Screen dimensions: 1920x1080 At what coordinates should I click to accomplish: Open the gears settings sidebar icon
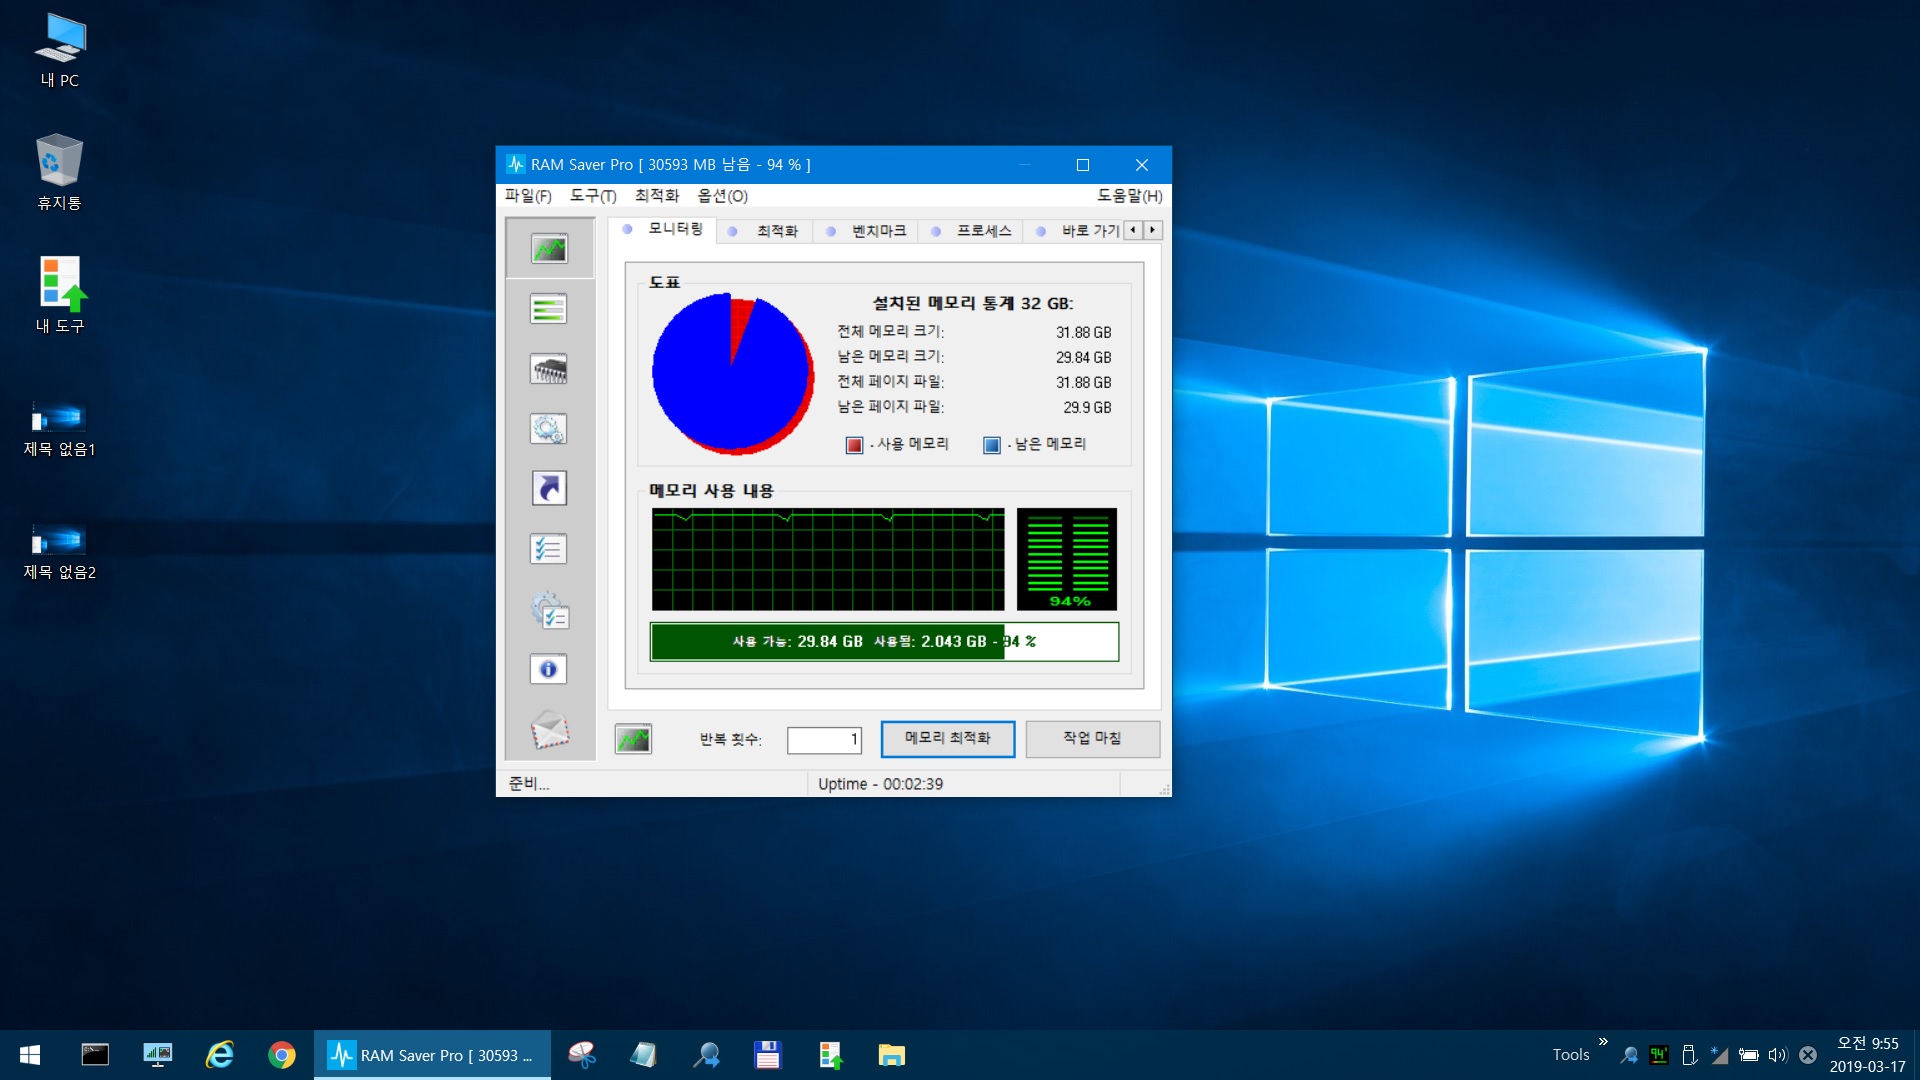(x=549, y=429)
